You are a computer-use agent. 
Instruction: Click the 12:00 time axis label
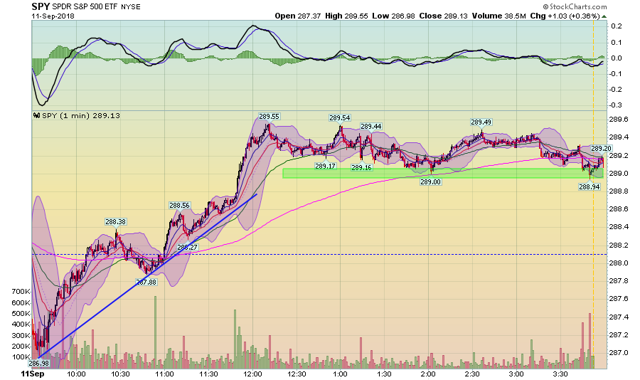click(x=253, y=374)
